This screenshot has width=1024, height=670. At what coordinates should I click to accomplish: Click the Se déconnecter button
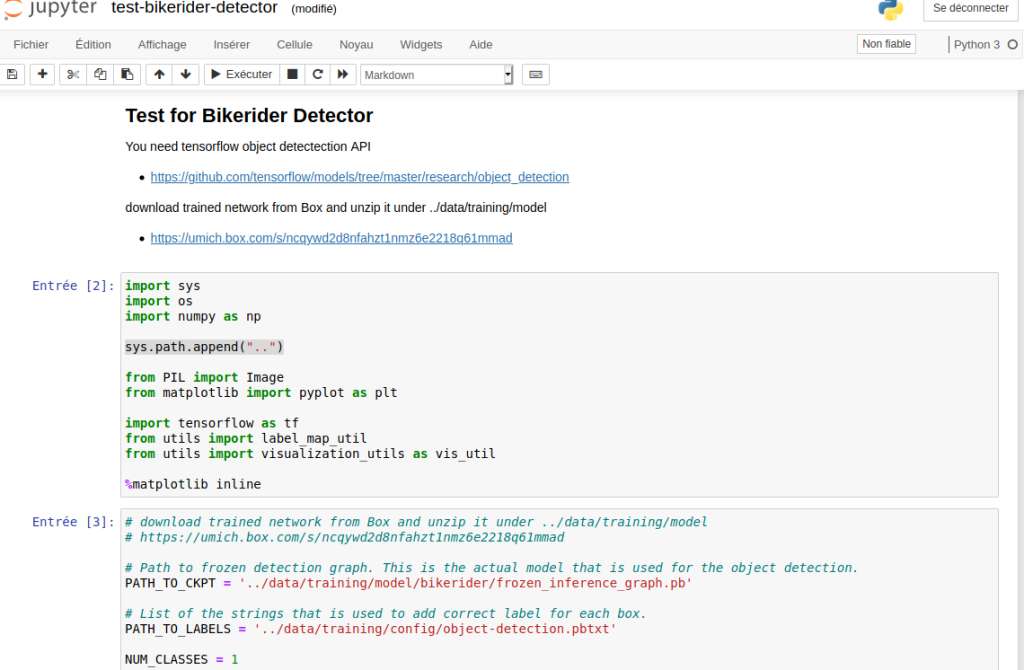[970, 8]
